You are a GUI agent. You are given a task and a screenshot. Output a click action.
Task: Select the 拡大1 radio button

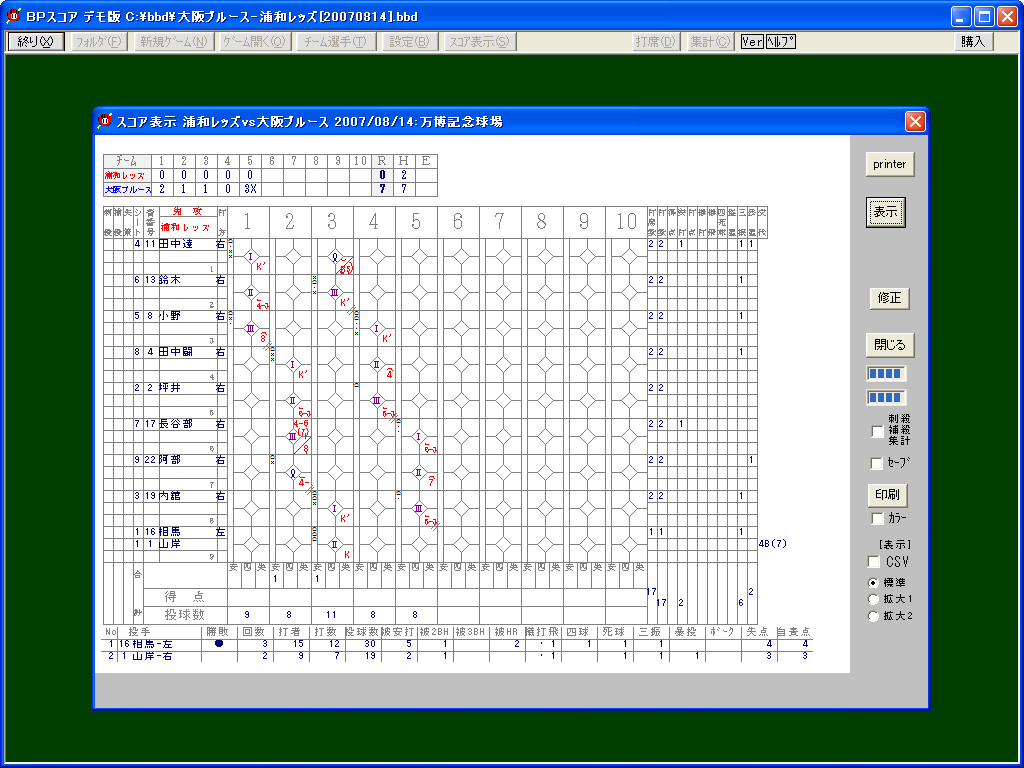click(x=872, y=599)
